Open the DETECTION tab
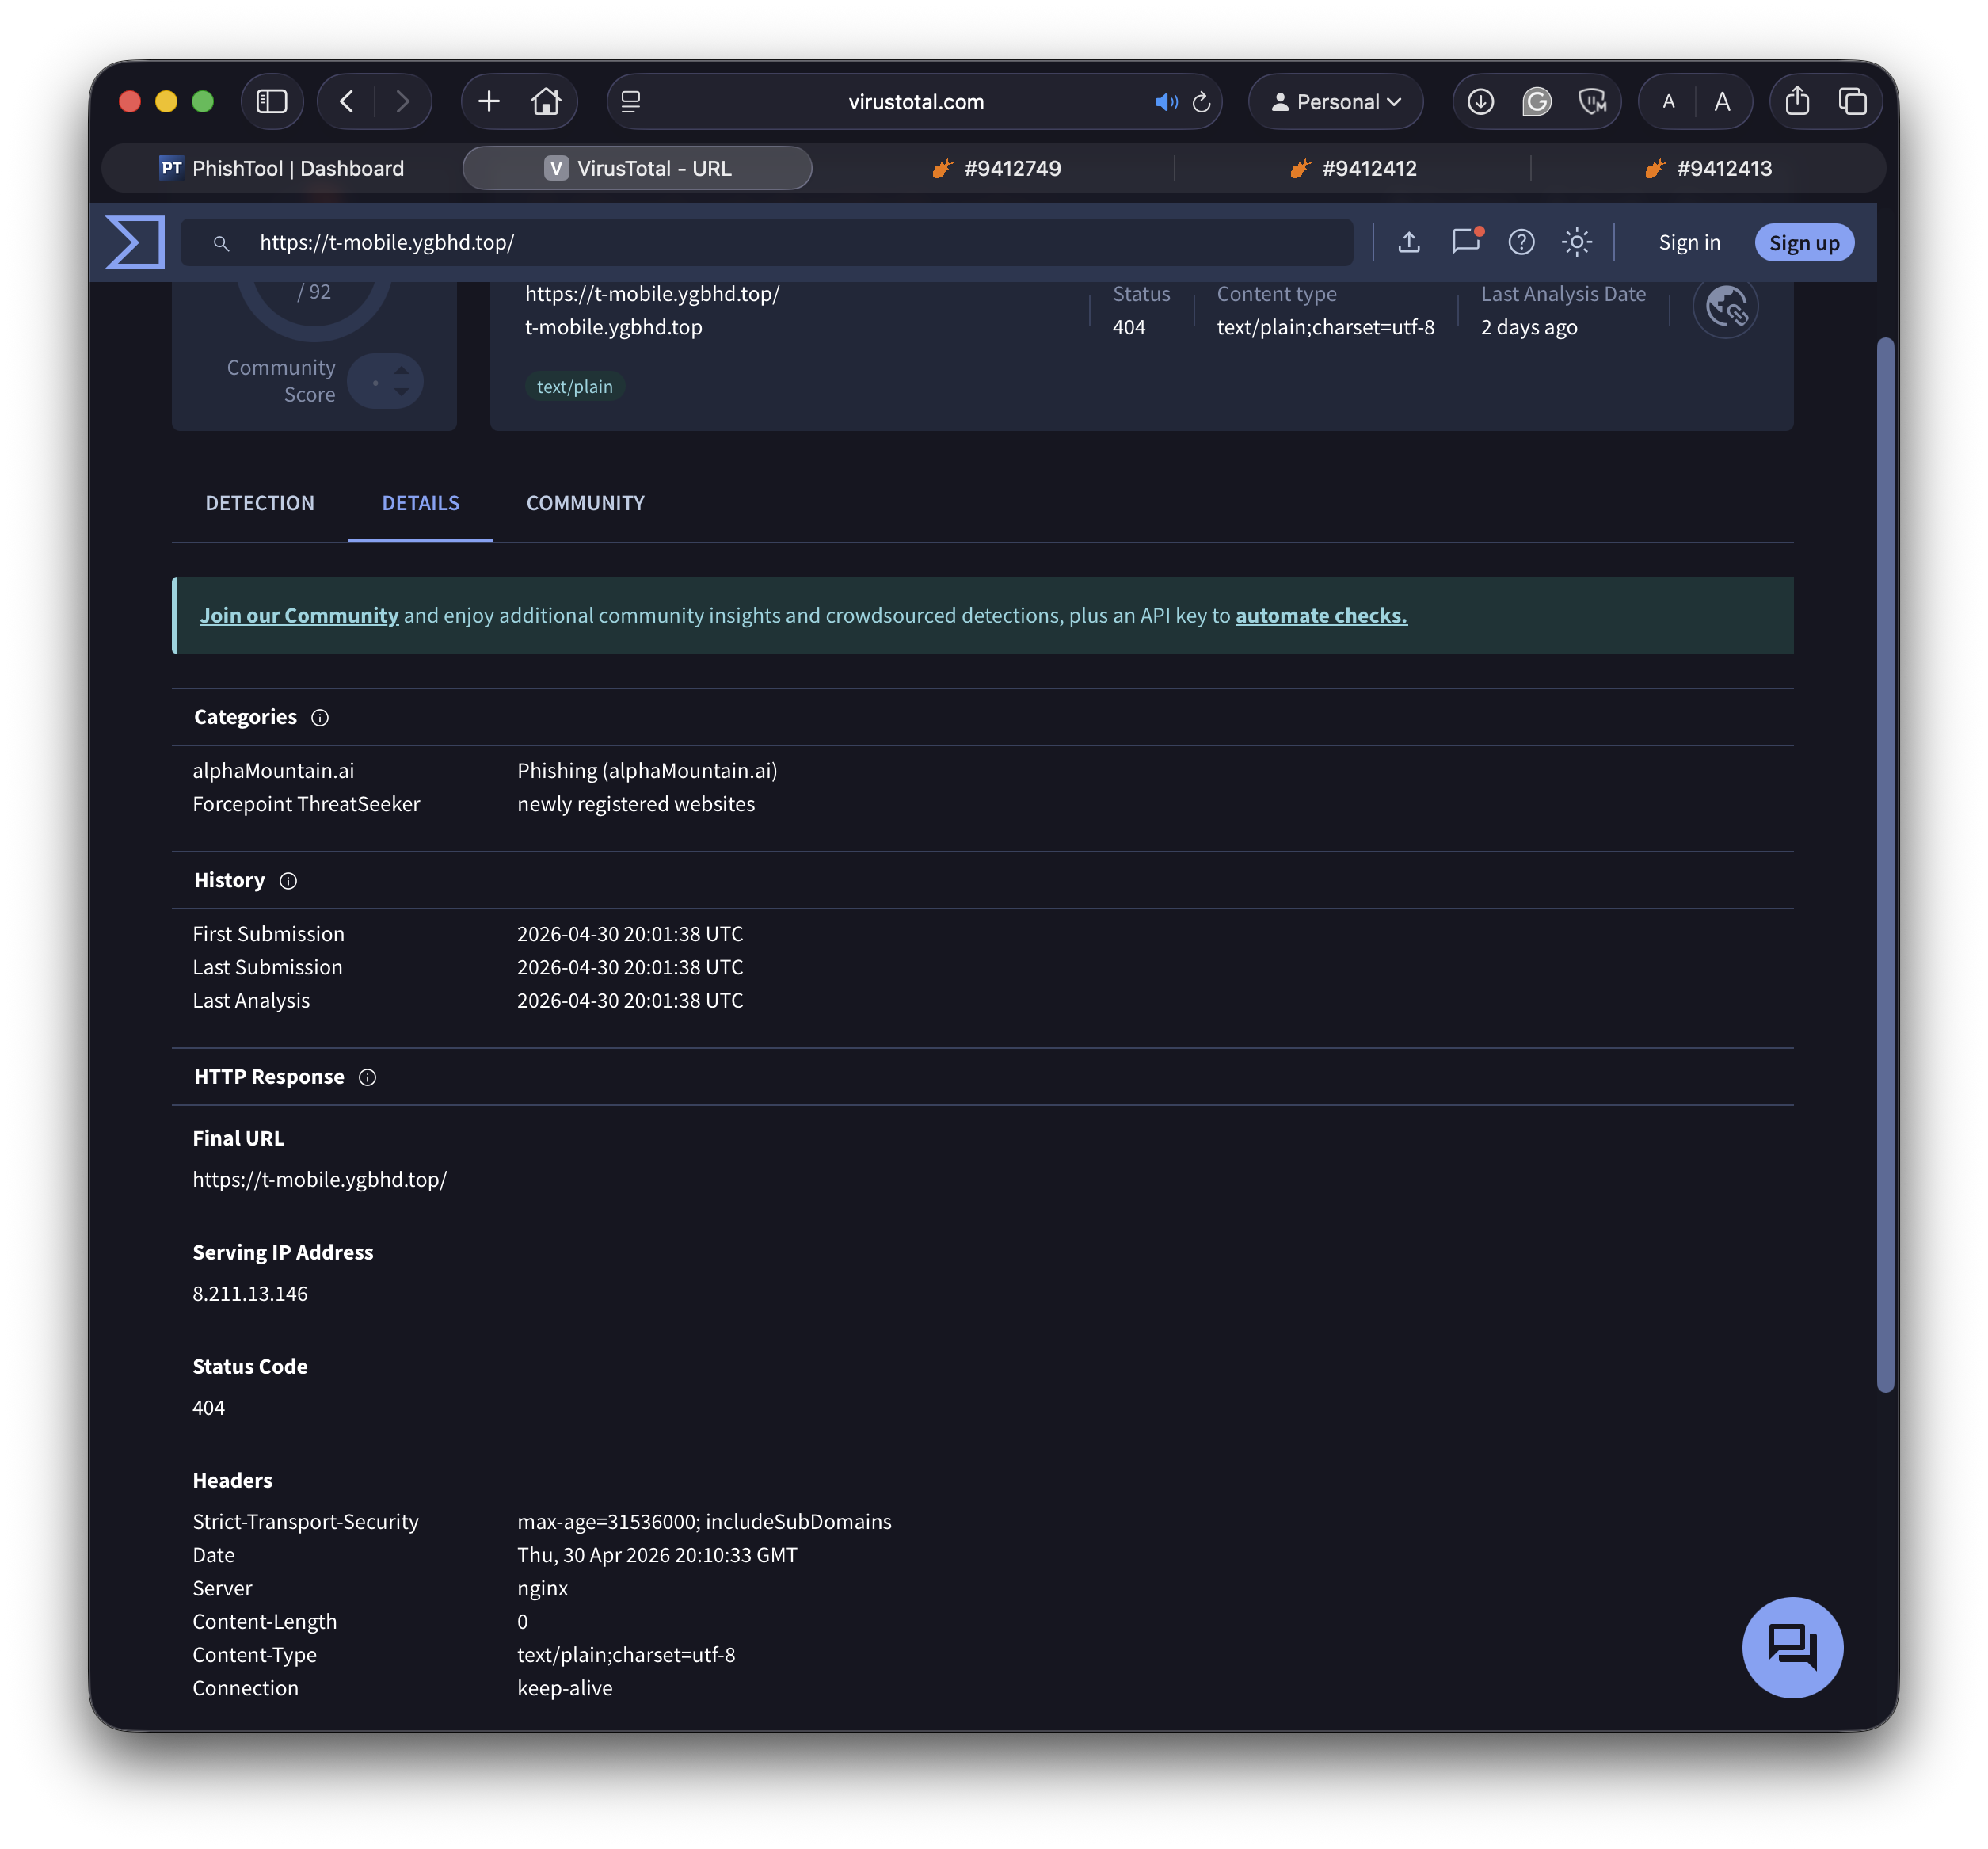 (x=260, y=503)
